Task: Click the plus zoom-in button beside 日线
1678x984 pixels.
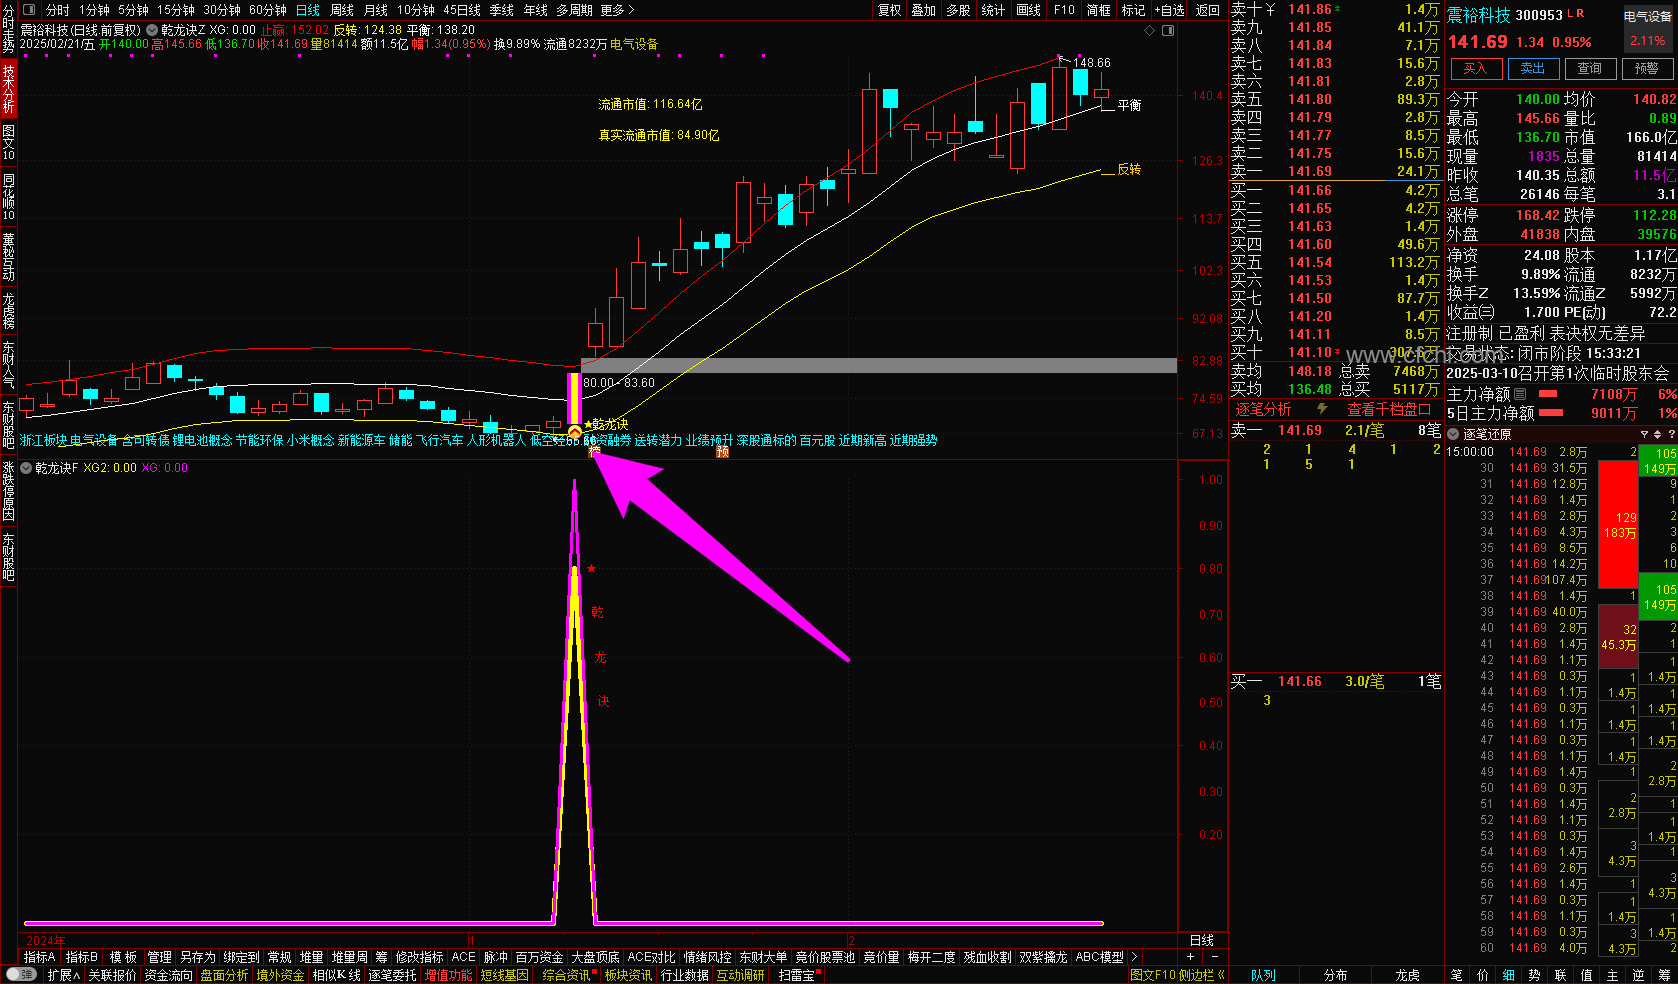Action: point(1190,957)
